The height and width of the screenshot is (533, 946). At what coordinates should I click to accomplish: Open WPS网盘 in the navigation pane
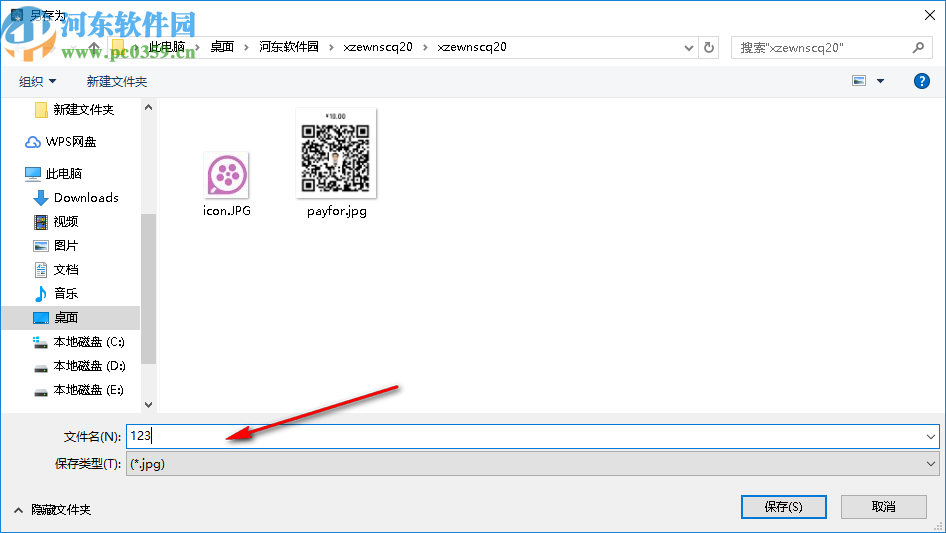coord(71,142)
